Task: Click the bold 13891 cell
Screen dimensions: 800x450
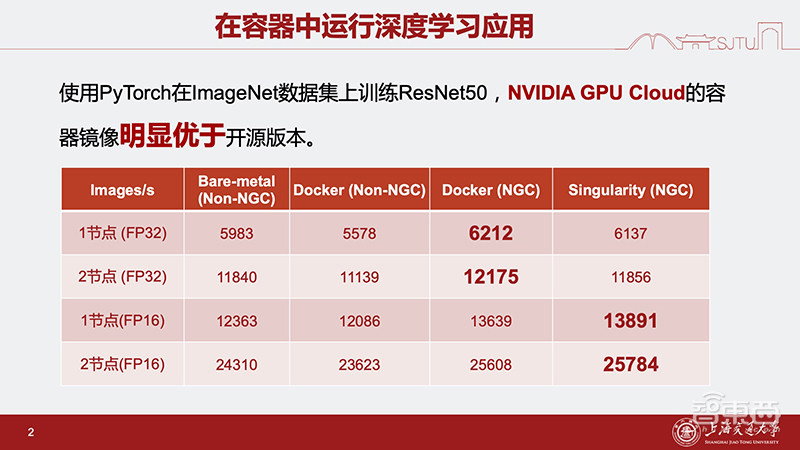Action: click(630, 321)
